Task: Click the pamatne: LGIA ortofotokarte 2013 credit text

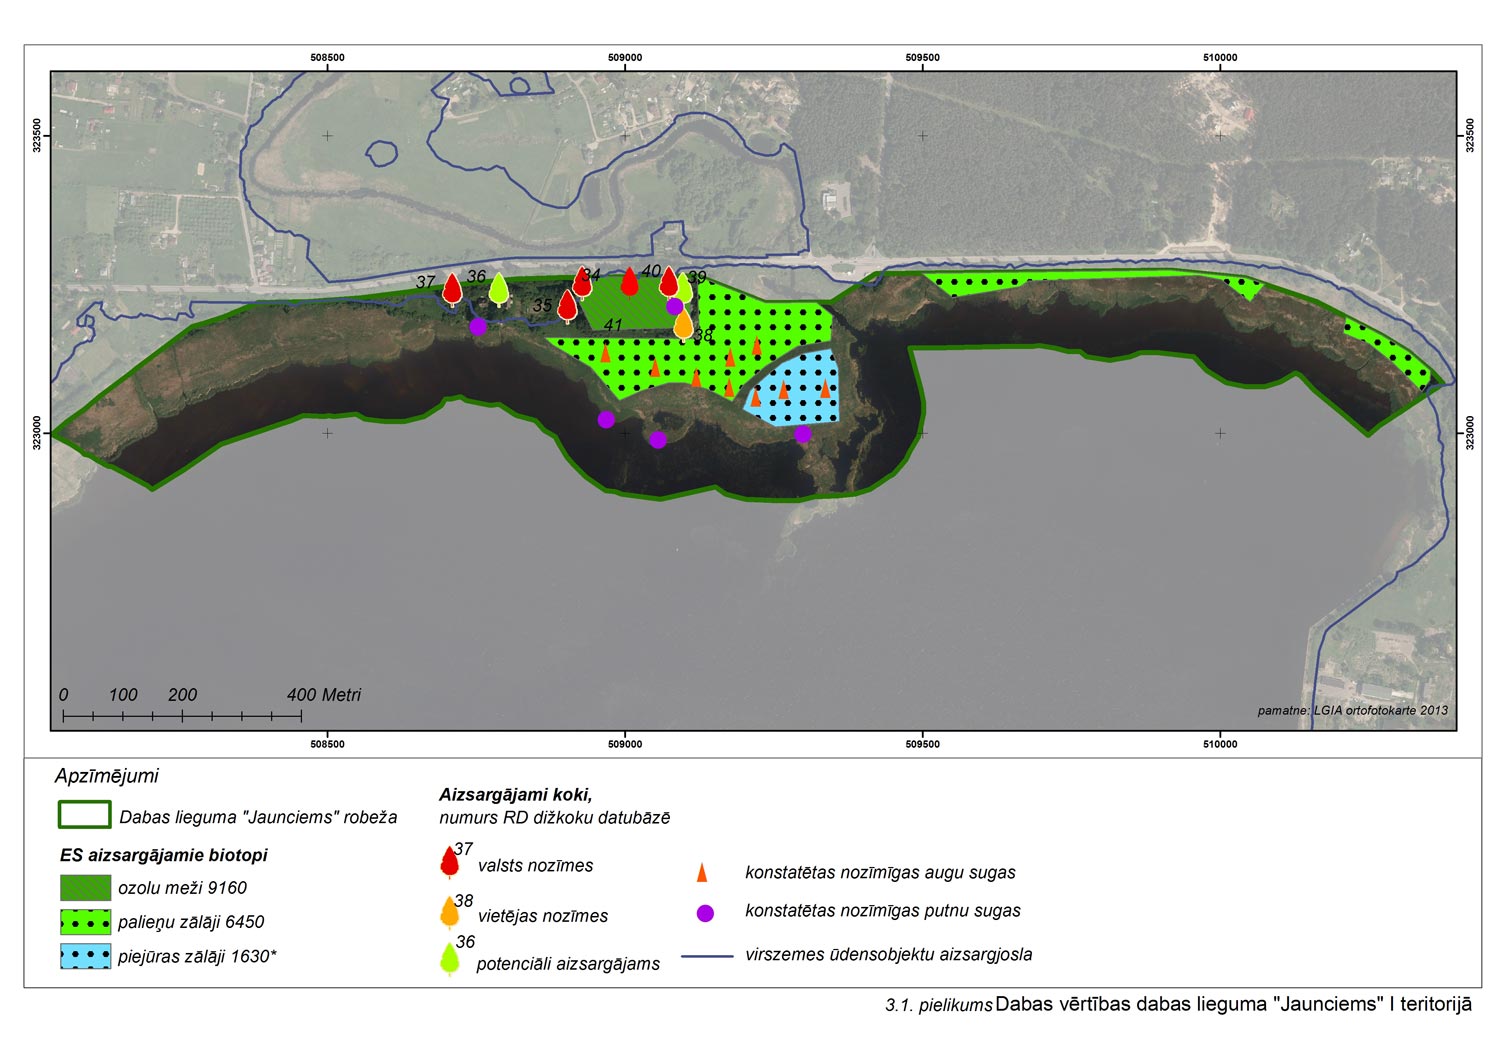Action: point(1352,711)
